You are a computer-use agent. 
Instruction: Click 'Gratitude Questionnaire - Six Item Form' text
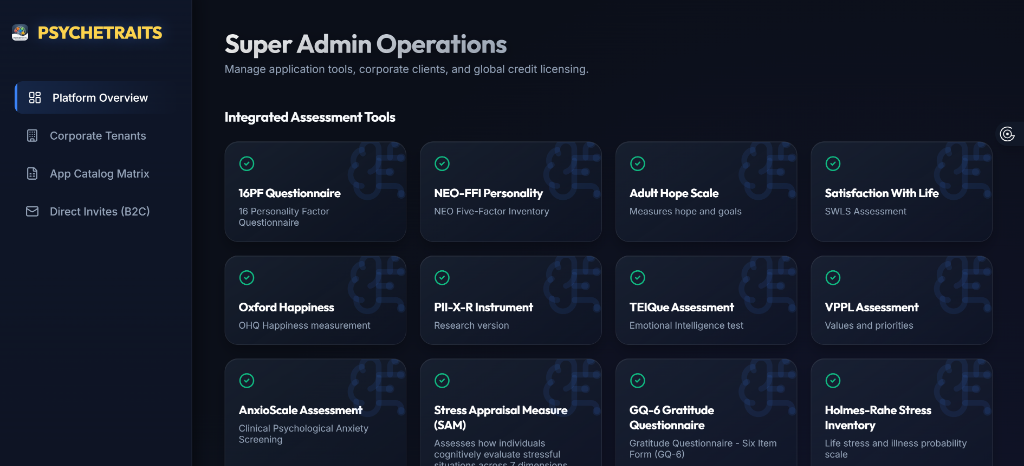click(x=703, y=448)
